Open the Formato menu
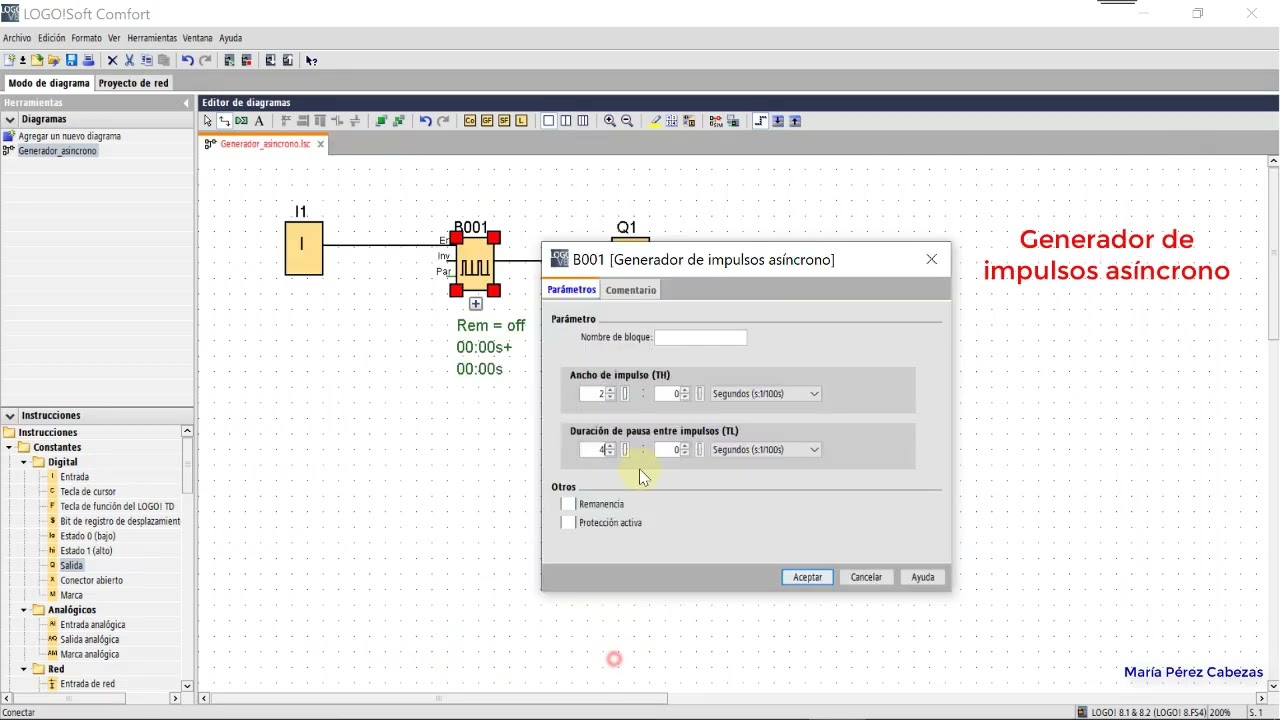1280x720 pixels. [86, 38]
